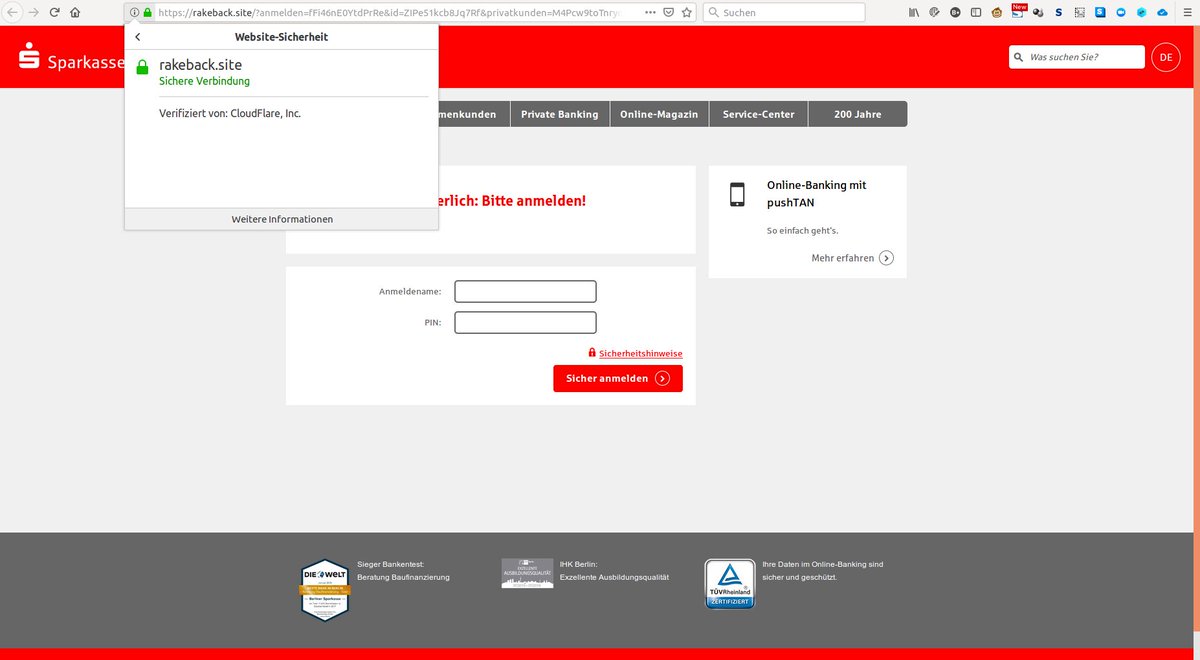Bookmark this page with the star

[x=686, y=12]
